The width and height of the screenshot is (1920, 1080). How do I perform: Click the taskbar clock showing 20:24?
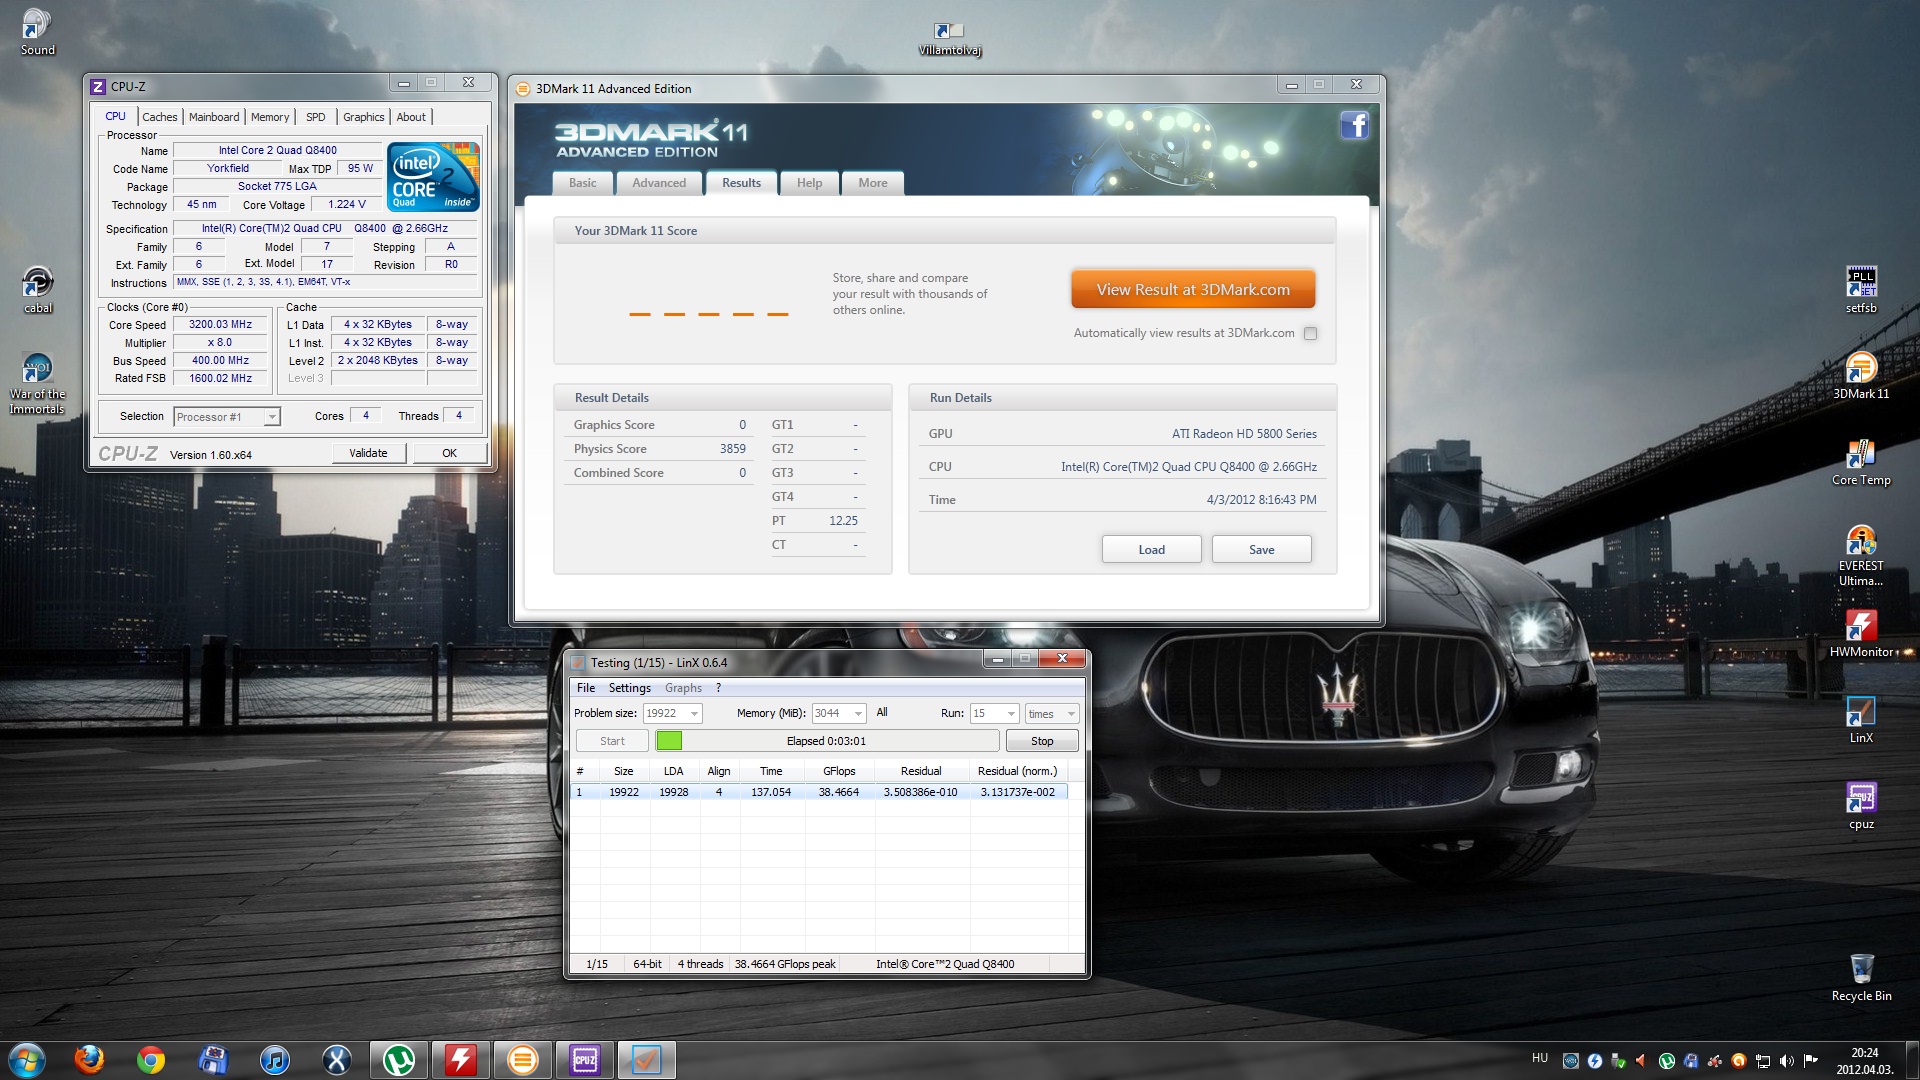1864,1061
